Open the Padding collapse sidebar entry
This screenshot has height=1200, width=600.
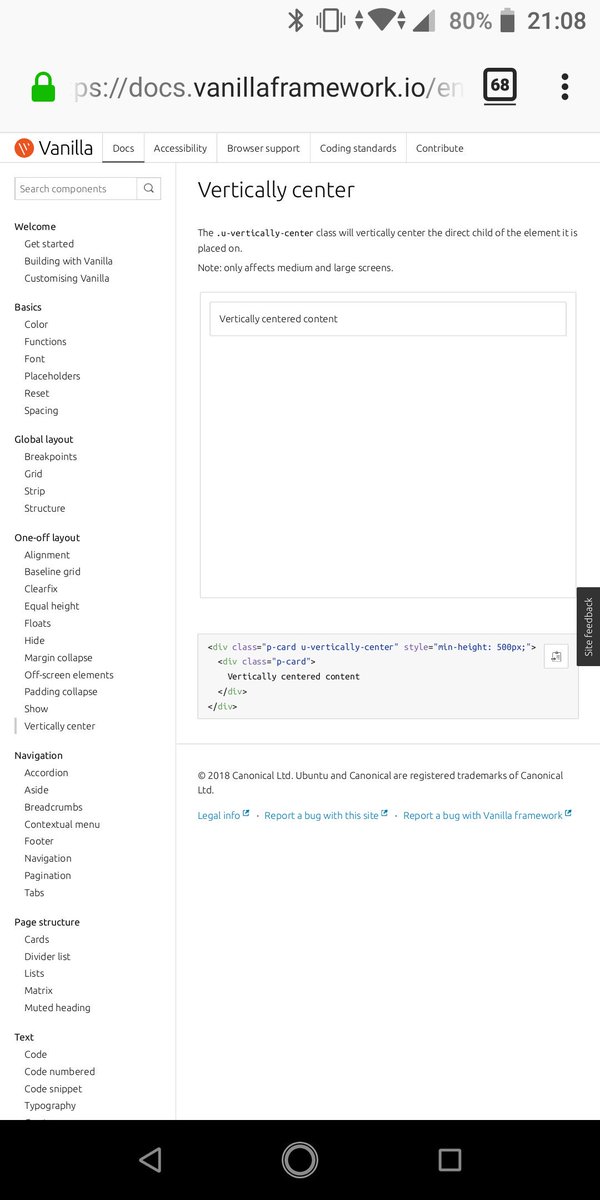[61, 691]
